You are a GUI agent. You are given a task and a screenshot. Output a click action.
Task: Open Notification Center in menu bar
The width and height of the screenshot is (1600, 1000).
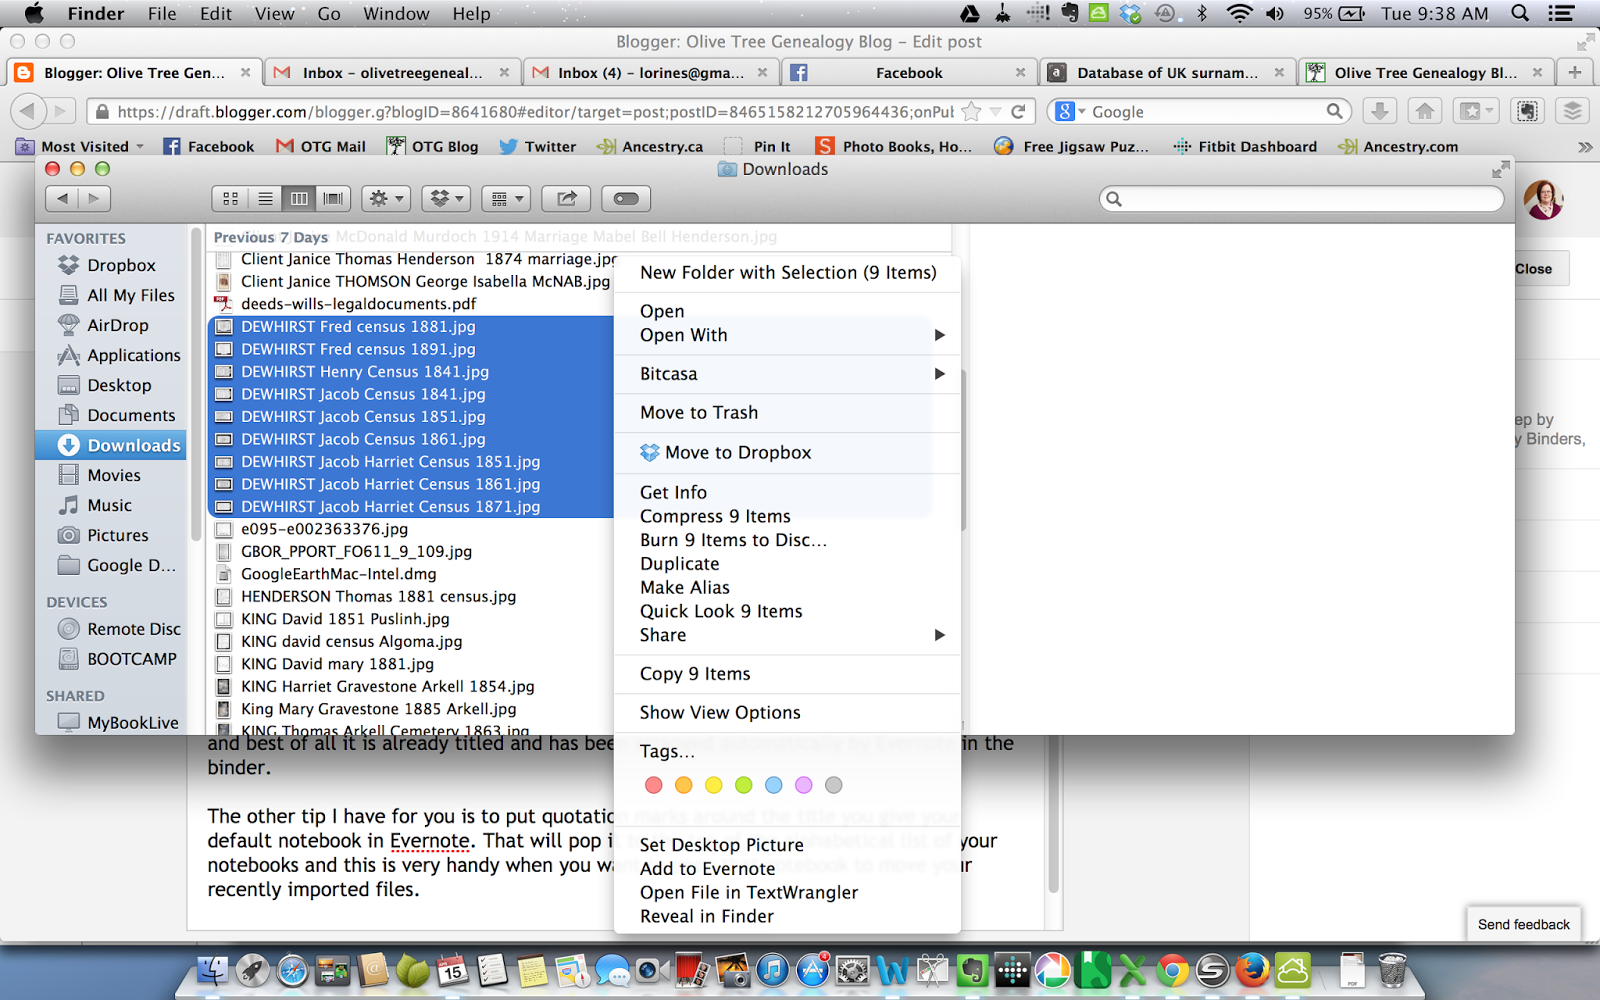(x=1560, y=13)
